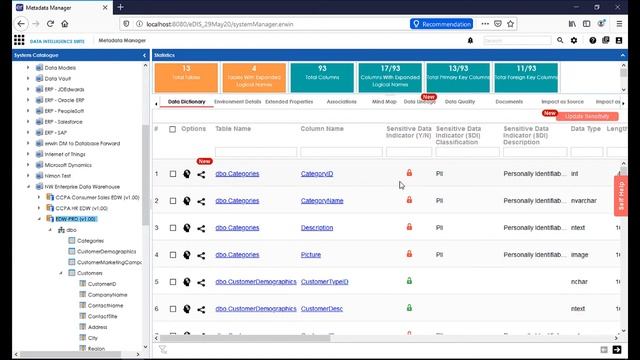Click the green lock icon for CustomerTypeID
This screenshot has height=360, width=640.
pos(409,280)
